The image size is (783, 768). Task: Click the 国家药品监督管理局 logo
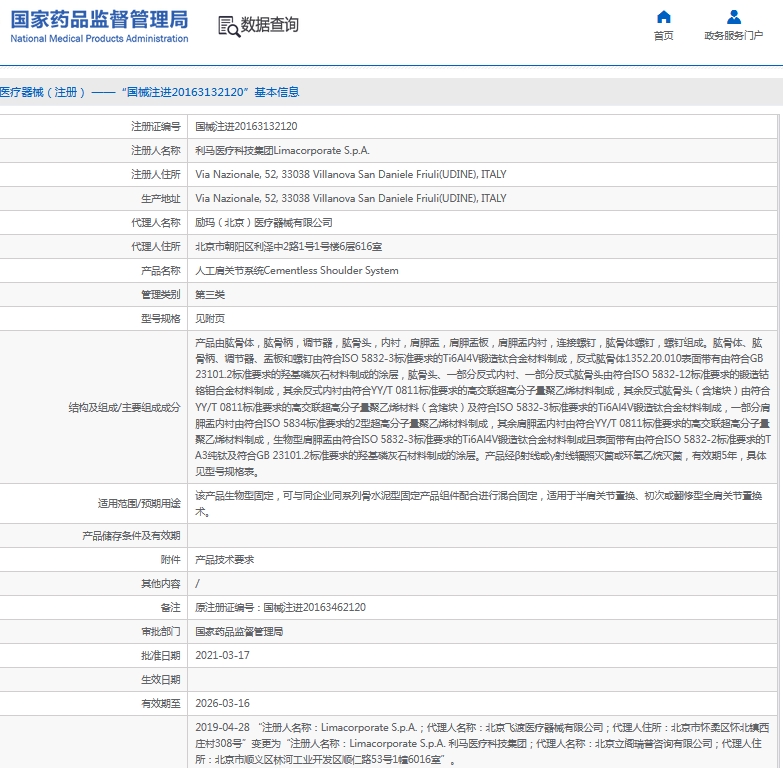point(99,19)
